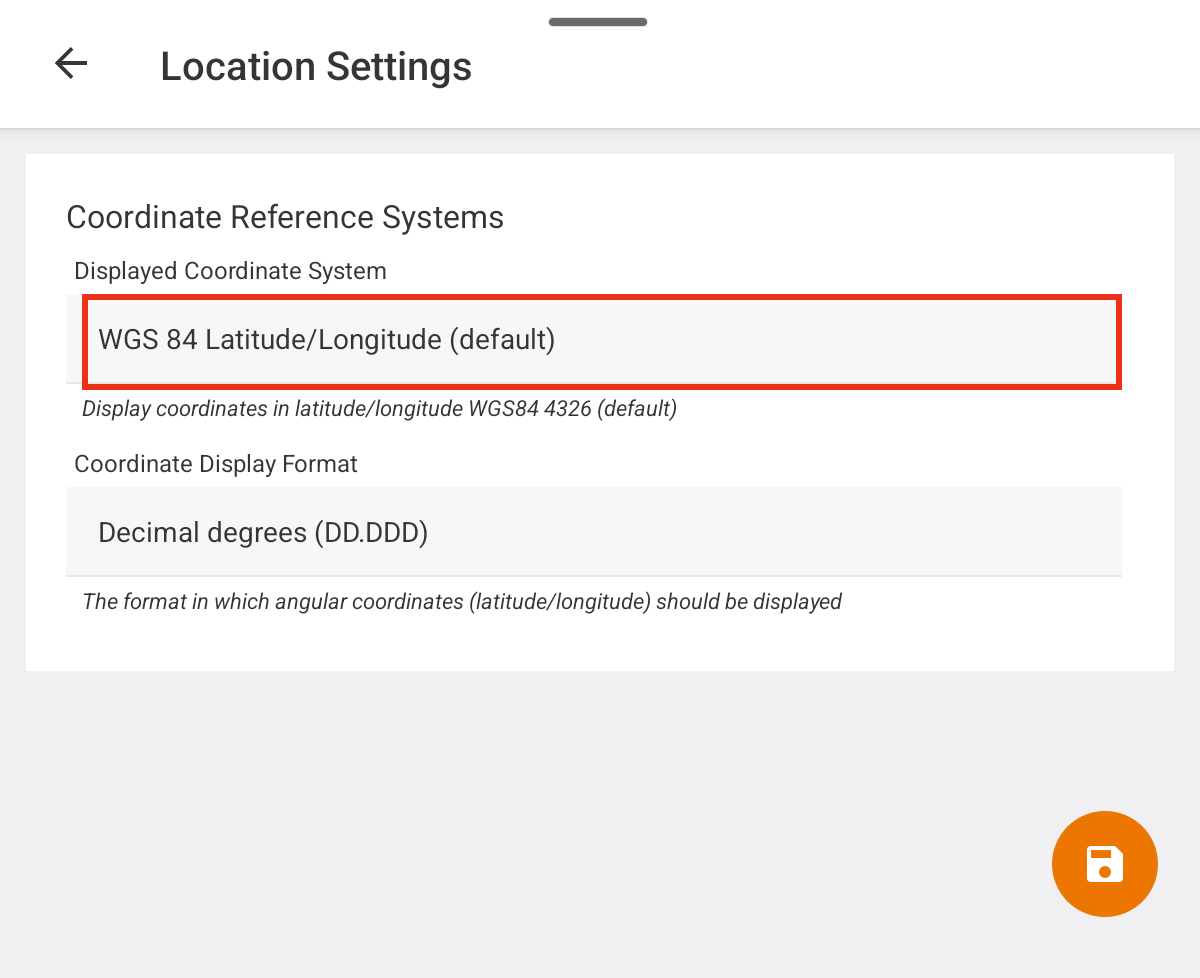Go back using the arrow icon
Image resolution: width=1200 pixels, height=978 pixels.
tap(71, 64)
